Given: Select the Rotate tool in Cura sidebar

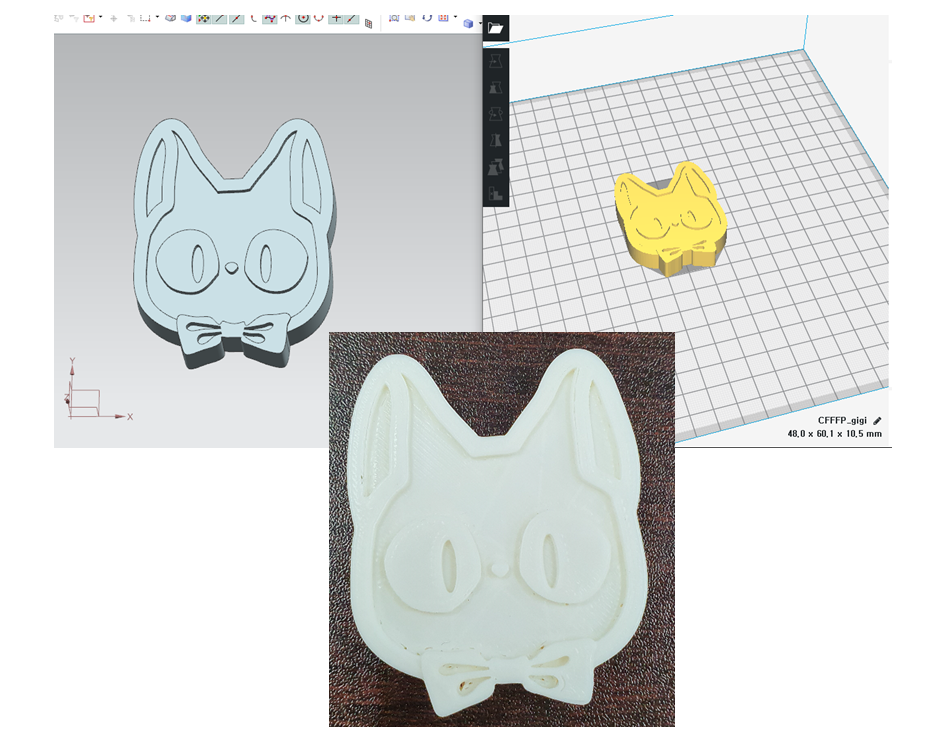Looking at the screenshot, I should point(495,114).
